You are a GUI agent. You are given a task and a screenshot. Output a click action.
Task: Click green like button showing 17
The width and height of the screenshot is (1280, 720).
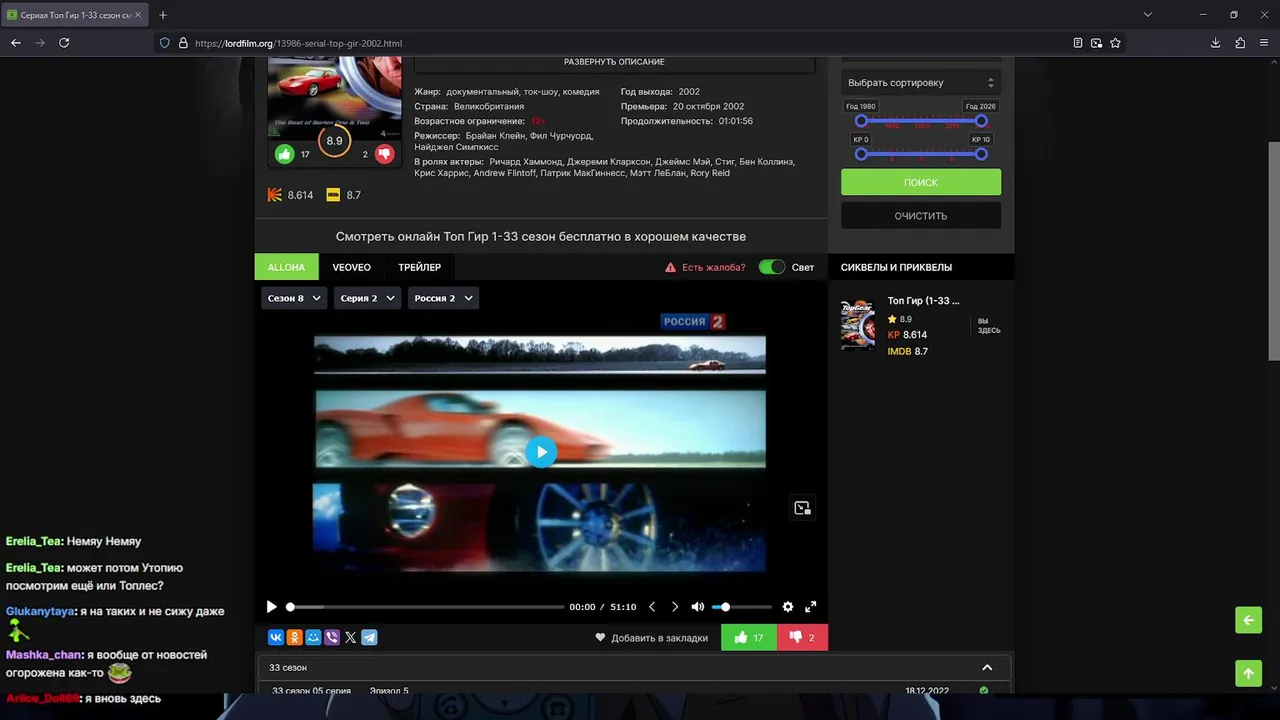(749, 637)
